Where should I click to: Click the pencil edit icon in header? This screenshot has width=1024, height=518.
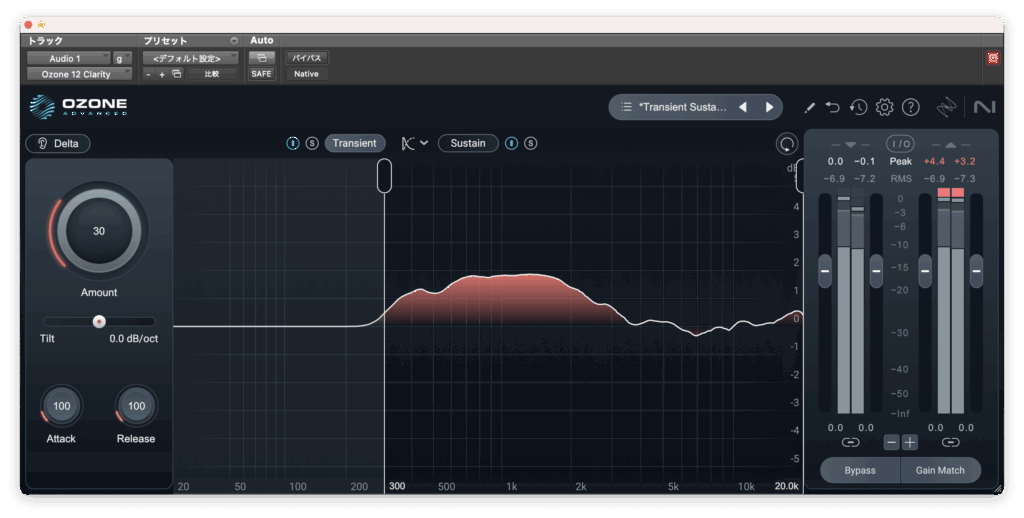pos(810,107)
